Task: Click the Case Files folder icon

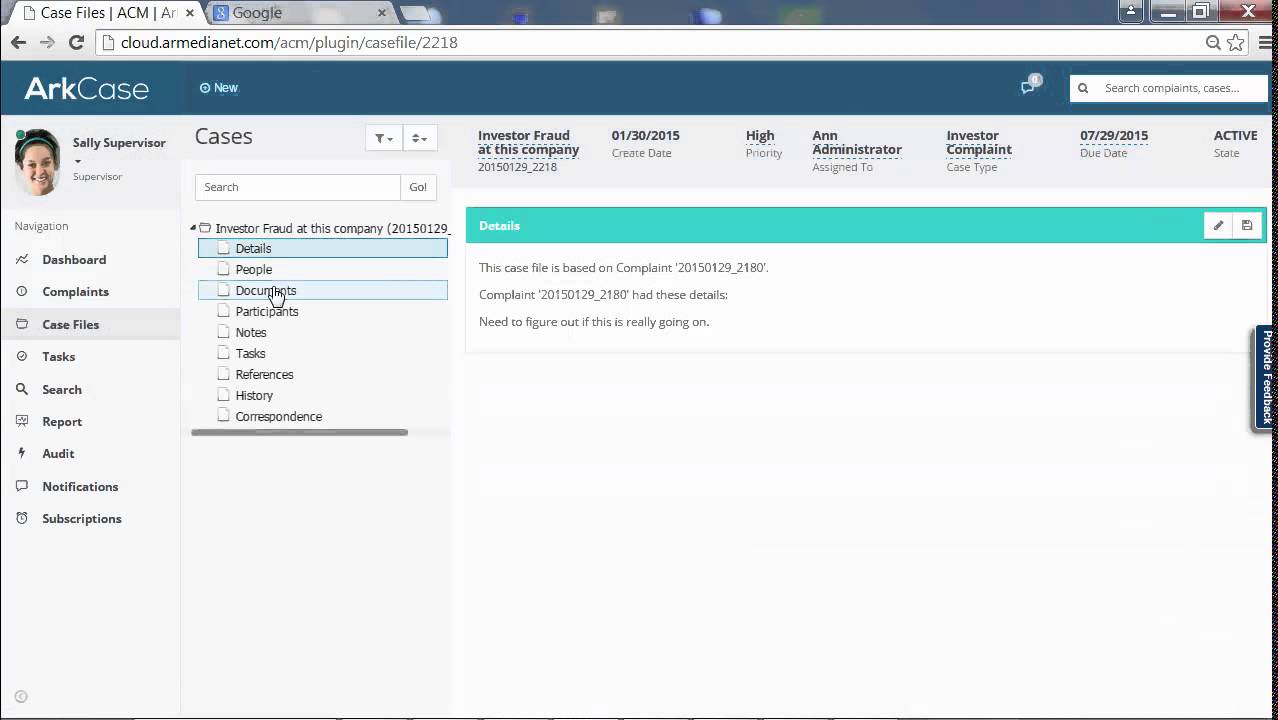Action: 22,325
